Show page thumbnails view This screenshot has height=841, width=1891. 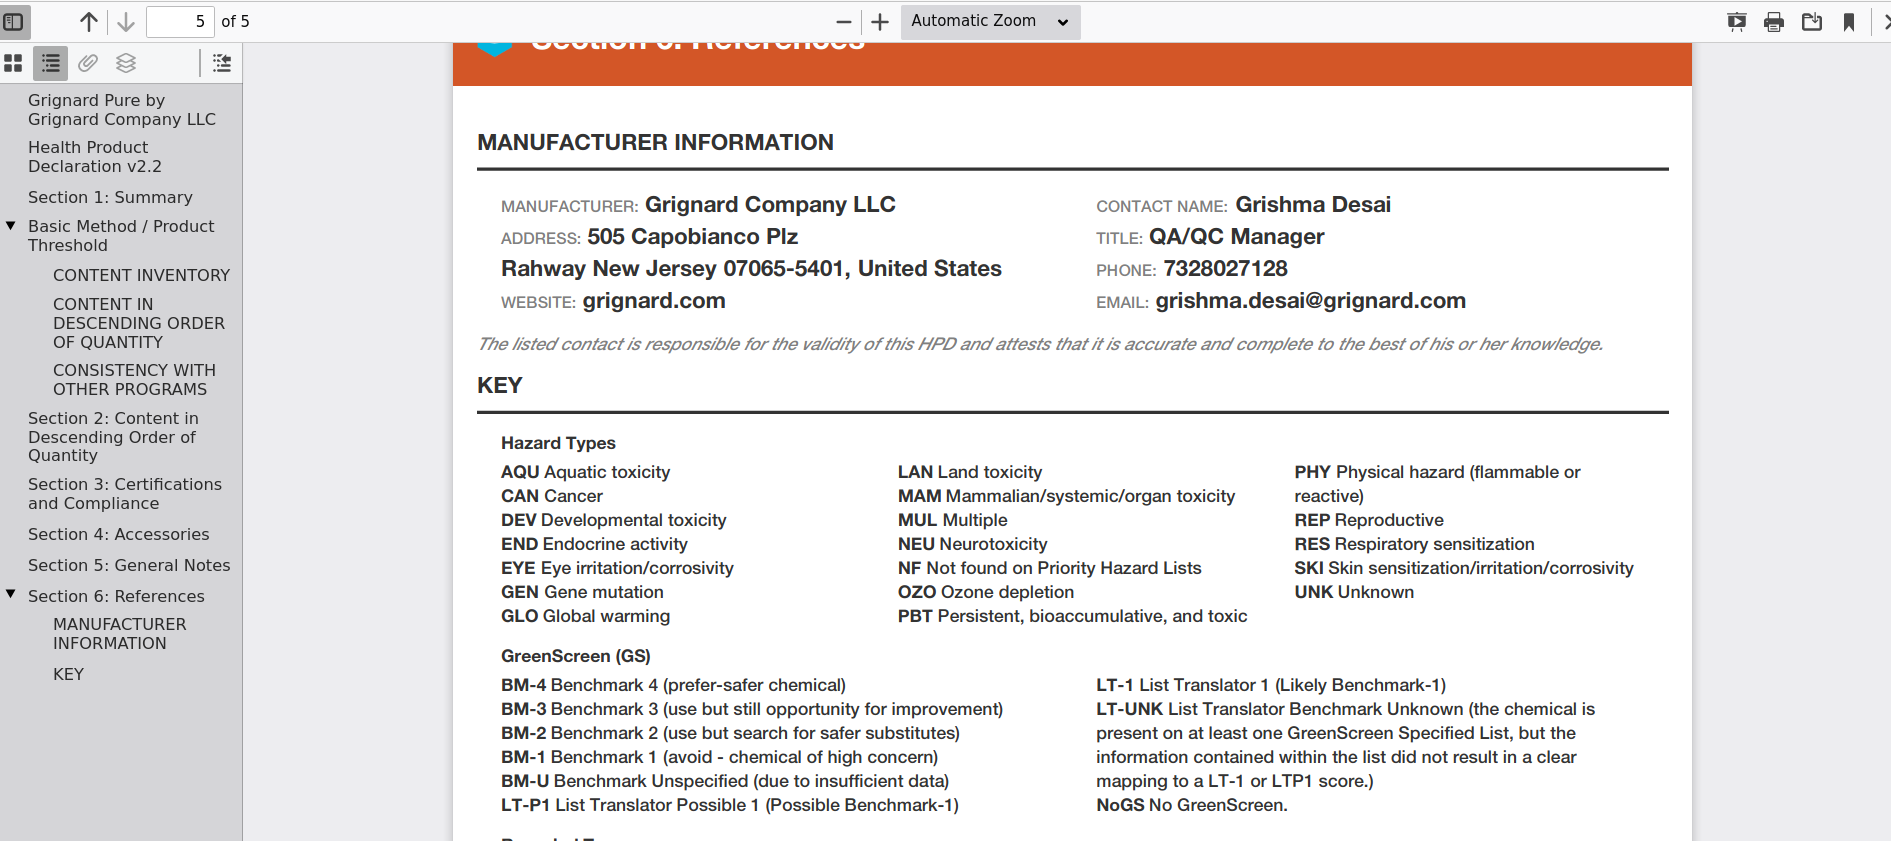[13, 63]
